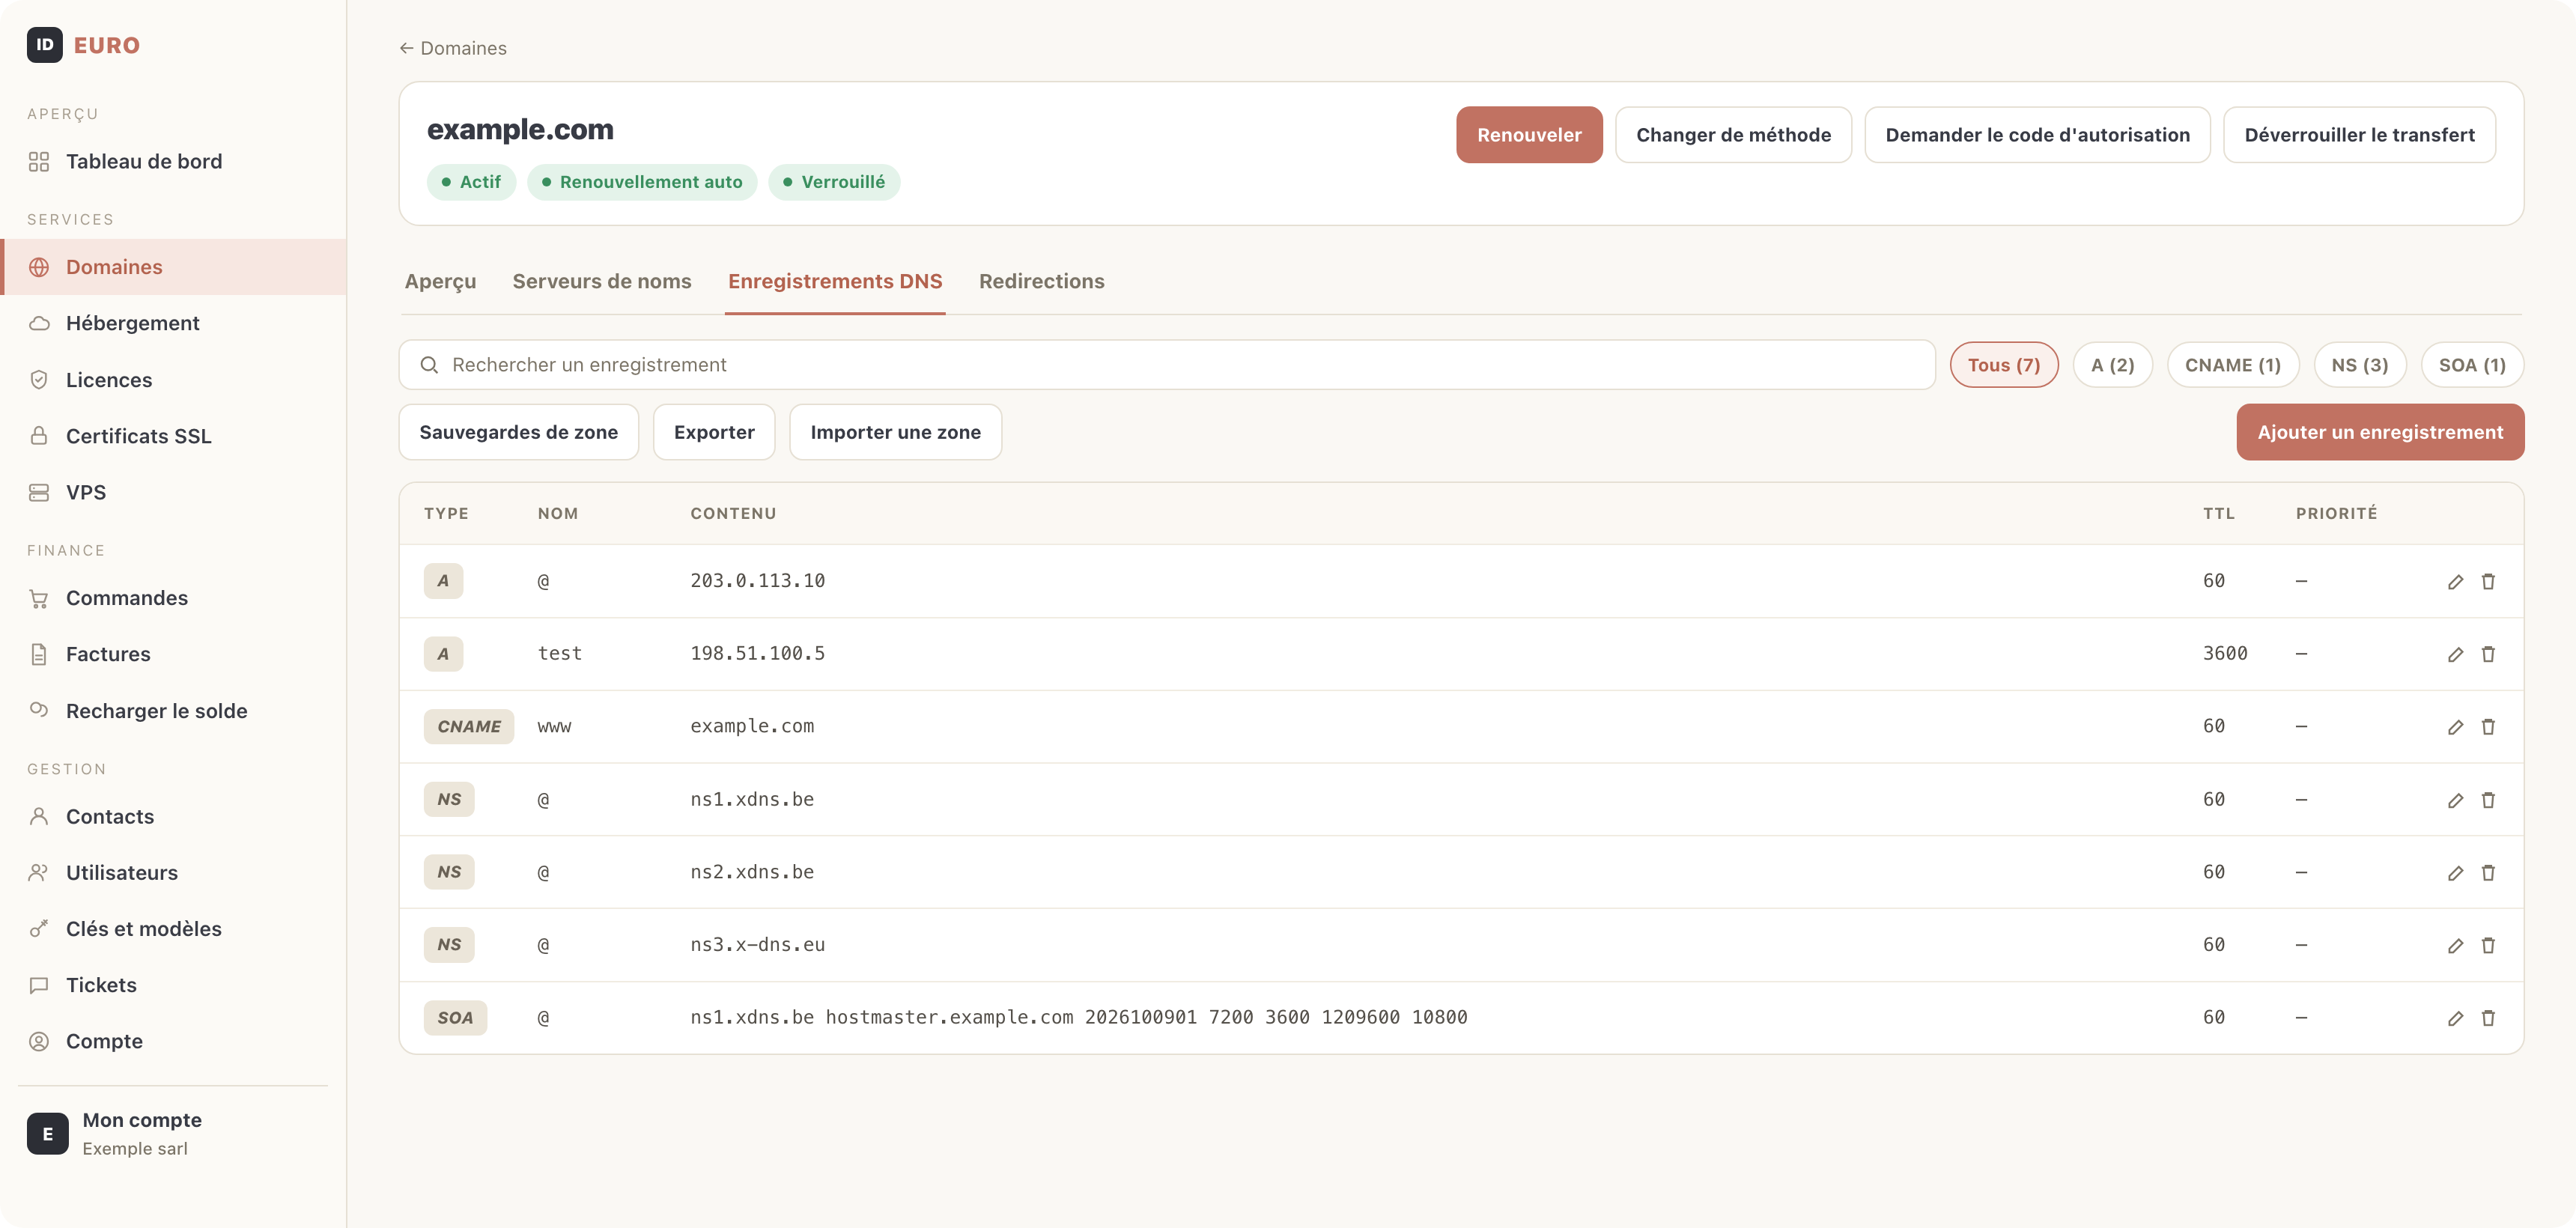Click Changer de méthode
2576x1228 pixels.
(1733, 135)
